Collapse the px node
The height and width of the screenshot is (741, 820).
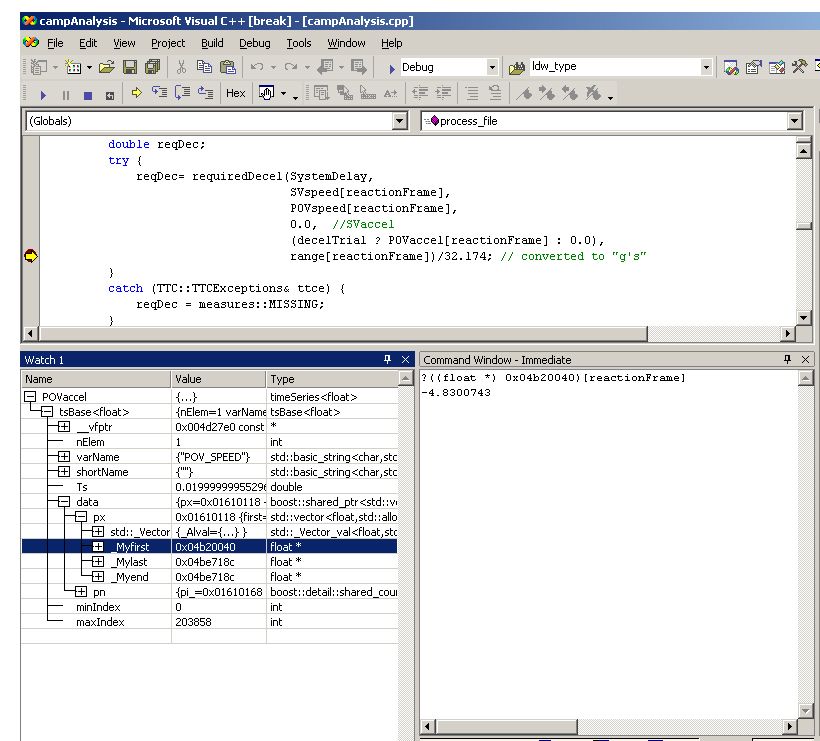81,517
